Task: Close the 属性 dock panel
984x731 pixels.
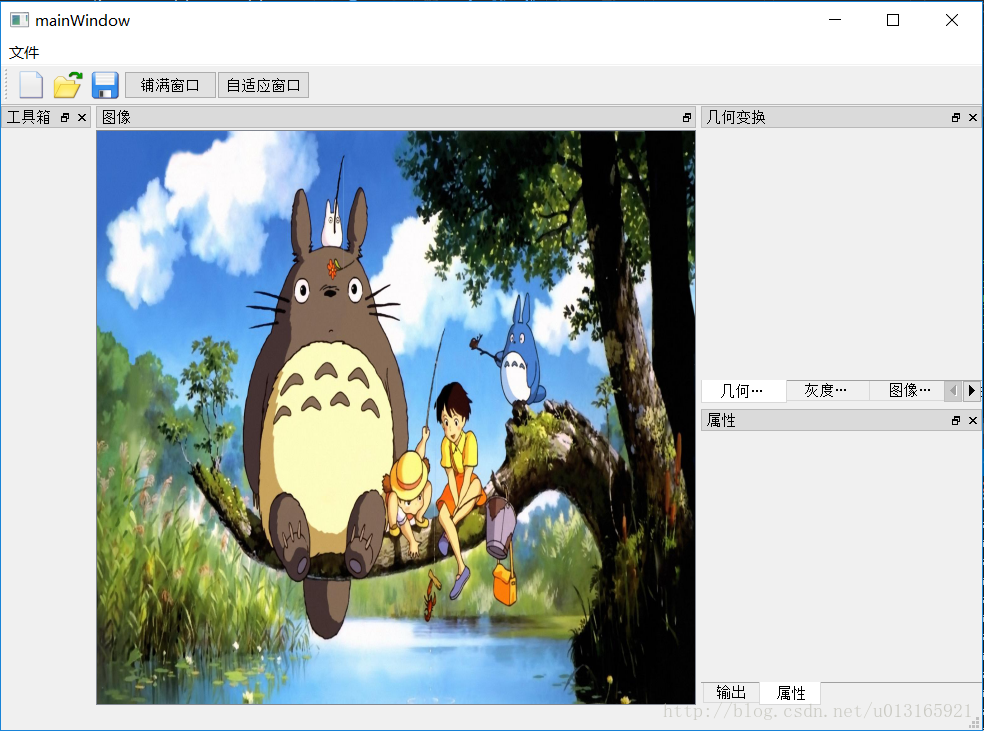Action: click(973, 420)
